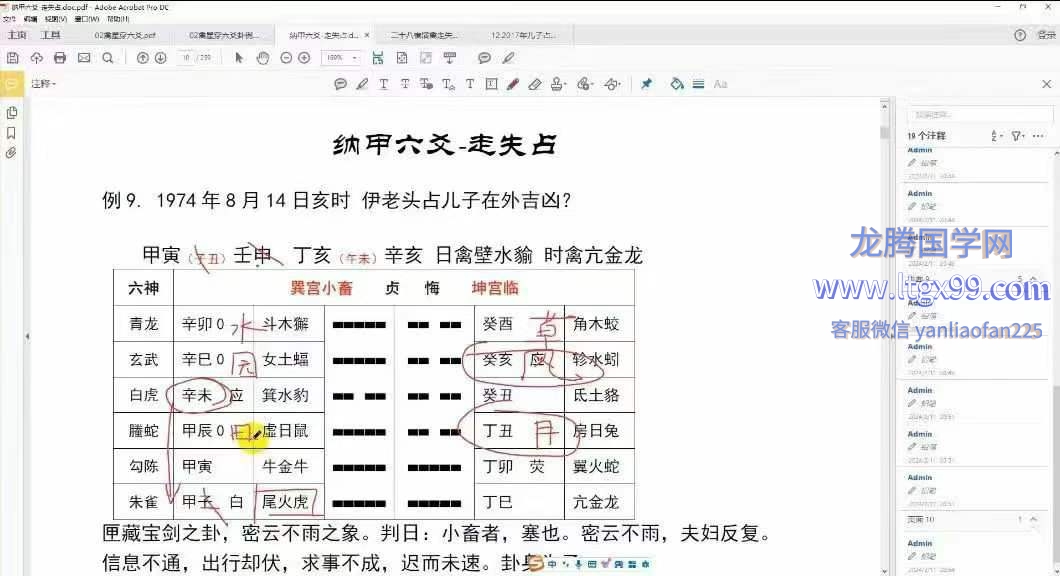The width and height of the screenshot is (1060, 576).
Task: Open the bookmarks panel in left sidebar
Action: 11,133
